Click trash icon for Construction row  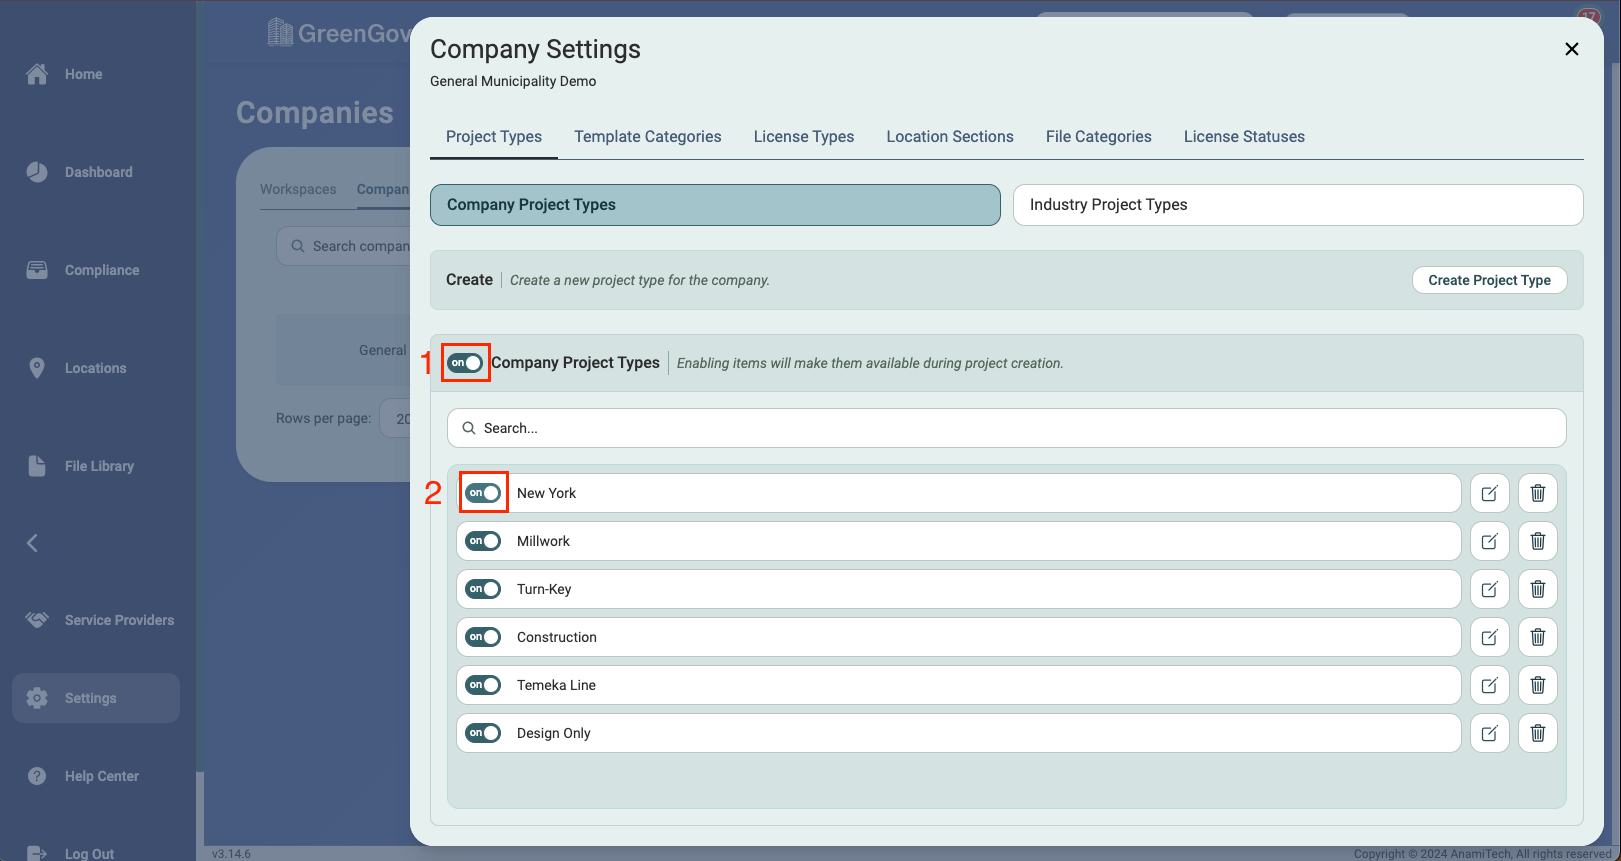(1538, 637)
